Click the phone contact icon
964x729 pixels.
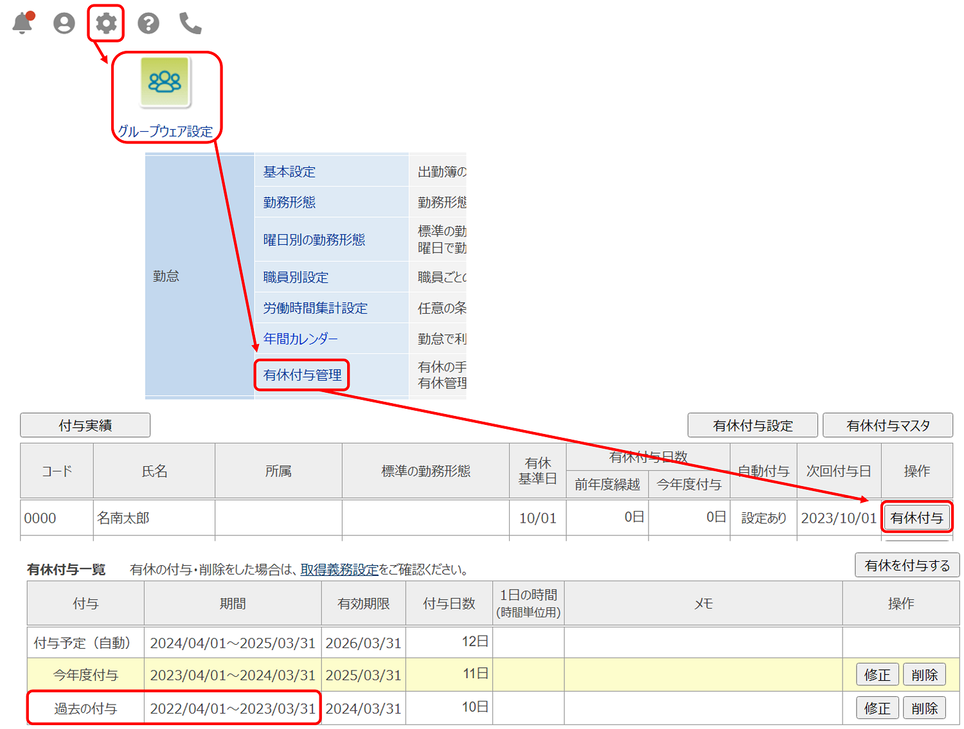(190, 23)
